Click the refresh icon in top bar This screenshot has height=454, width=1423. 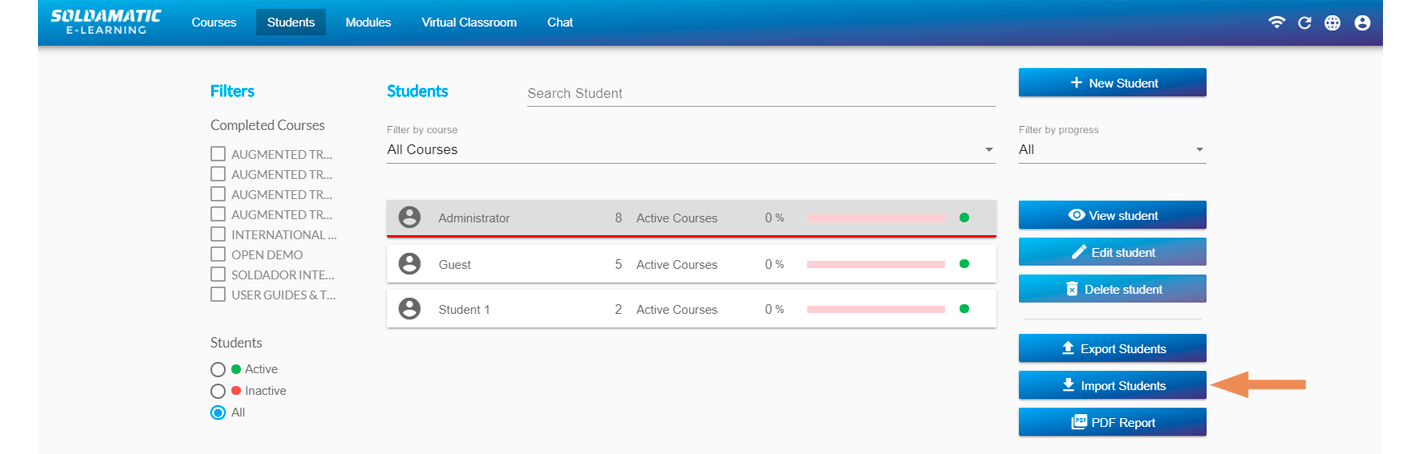[1304, 22]
